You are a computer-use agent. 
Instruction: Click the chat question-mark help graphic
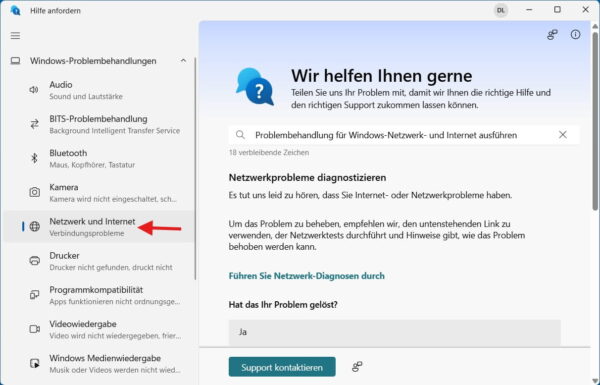[254, 86]
